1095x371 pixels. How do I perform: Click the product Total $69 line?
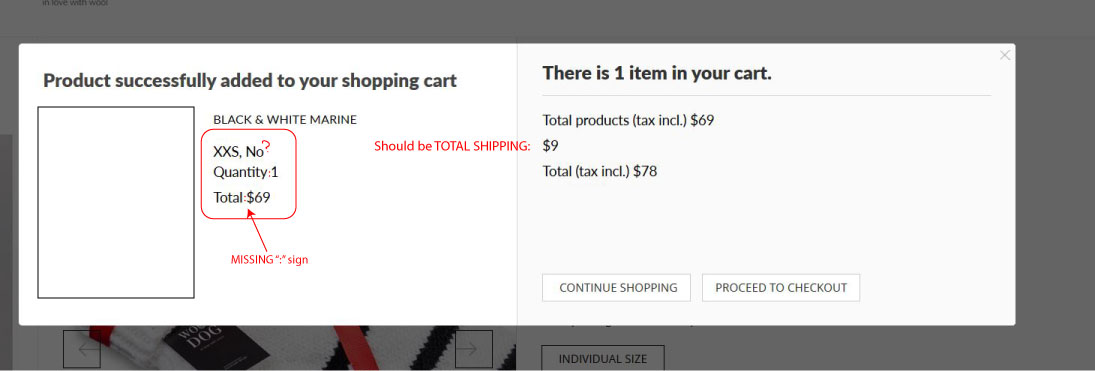(242, 197)
